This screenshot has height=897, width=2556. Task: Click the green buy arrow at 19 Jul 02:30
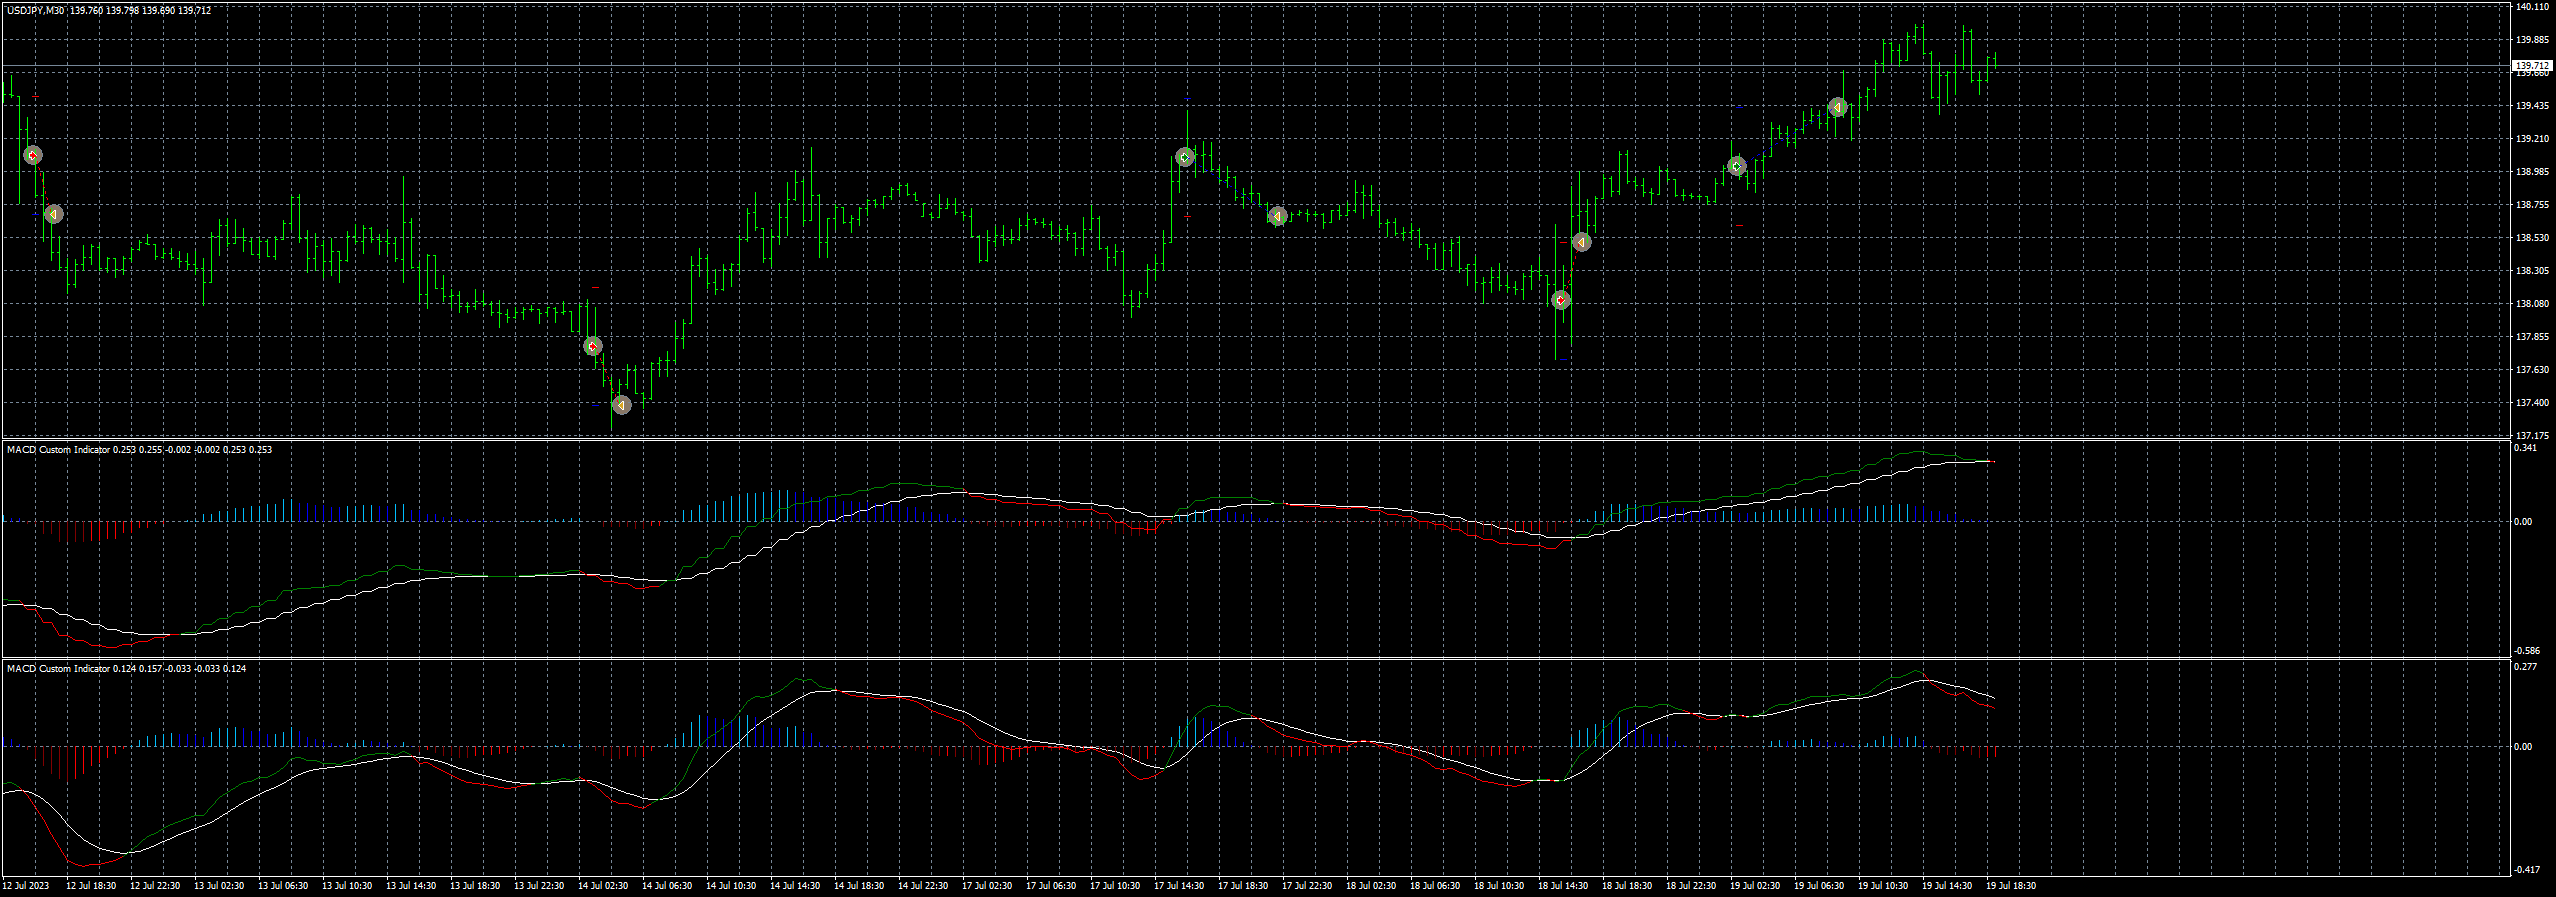click(x=1737, y=166)
